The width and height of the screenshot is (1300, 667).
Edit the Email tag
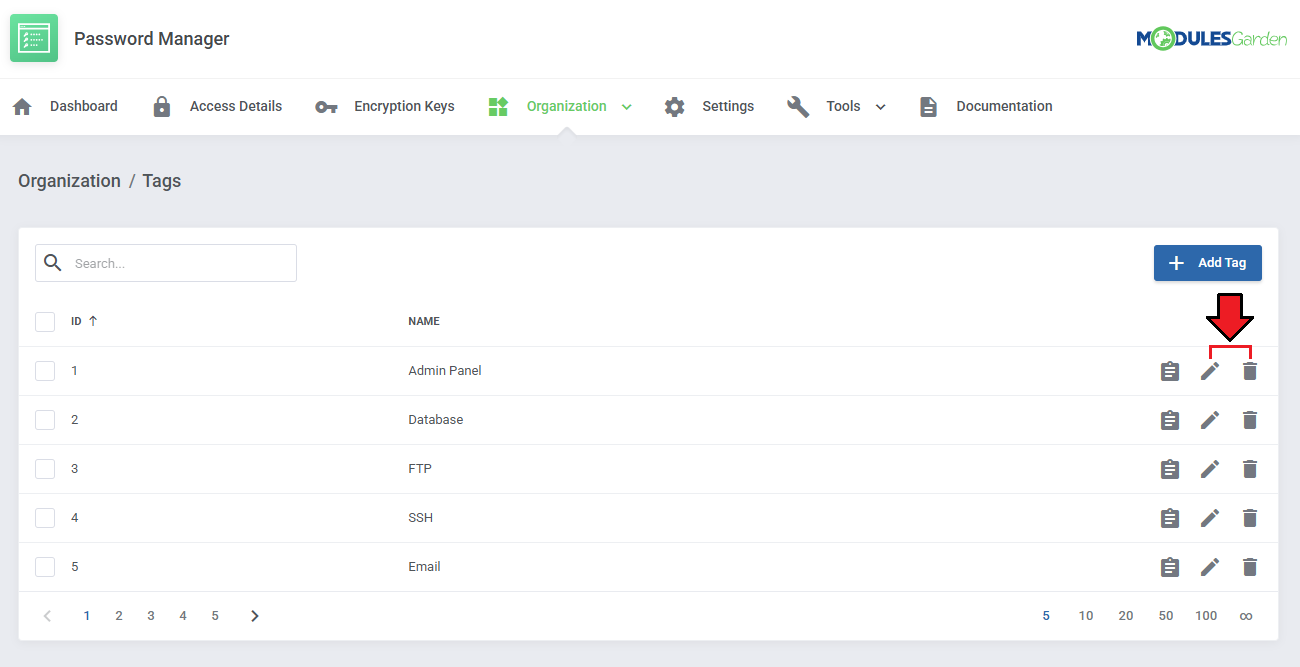1210,567
